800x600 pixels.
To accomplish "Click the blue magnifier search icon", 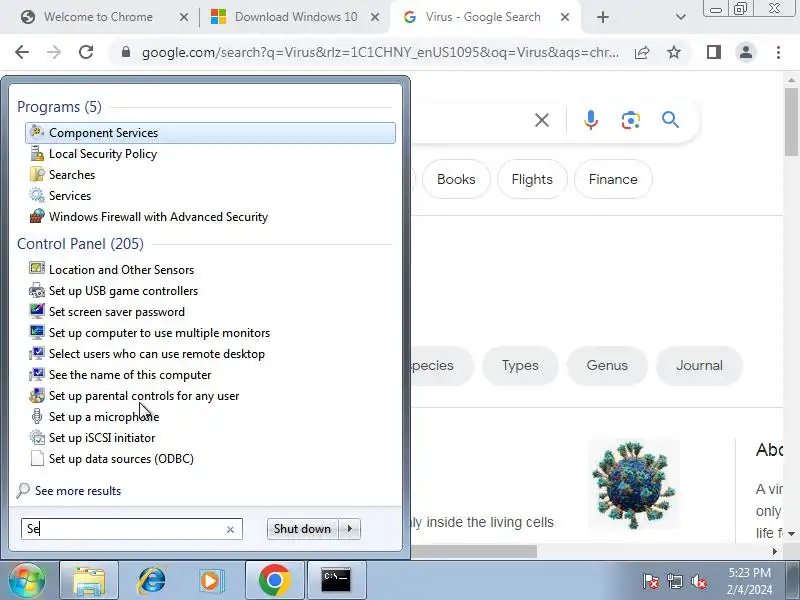I will [670, 120].
